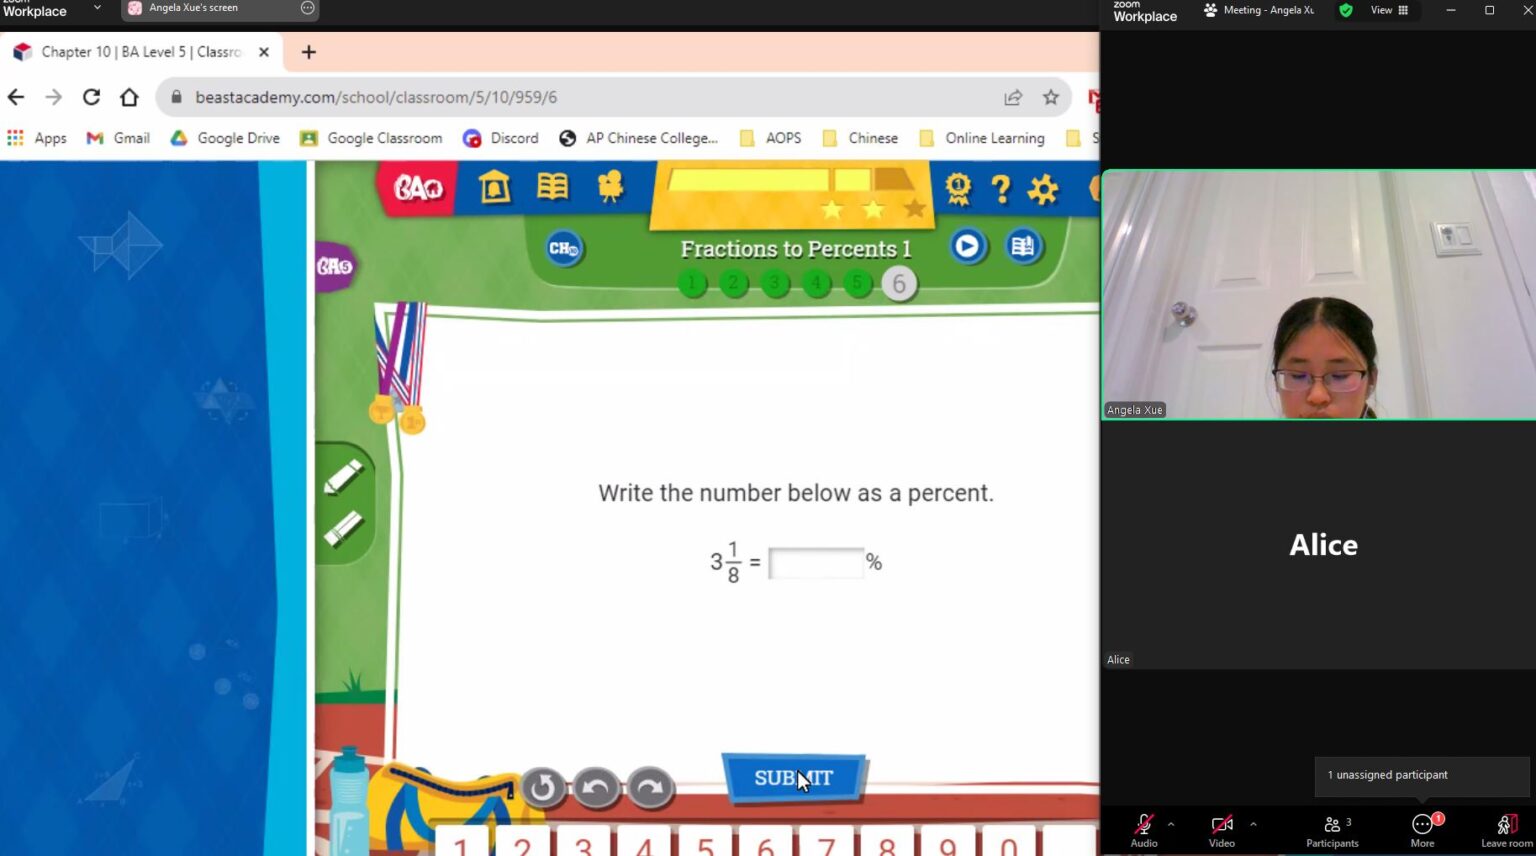Go forward in the browser

click(54, 97)
